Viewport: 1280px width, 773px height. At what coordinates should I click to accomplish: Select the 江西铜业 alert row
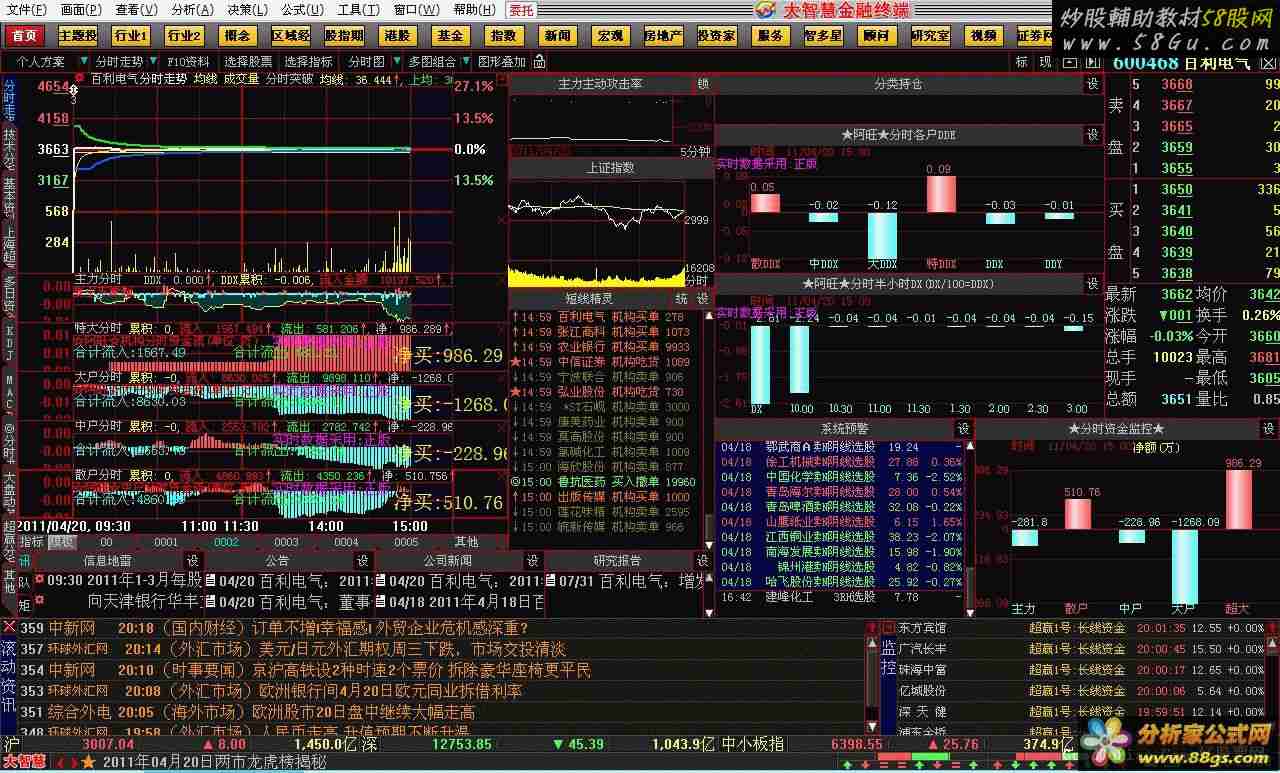pos(839,537)
